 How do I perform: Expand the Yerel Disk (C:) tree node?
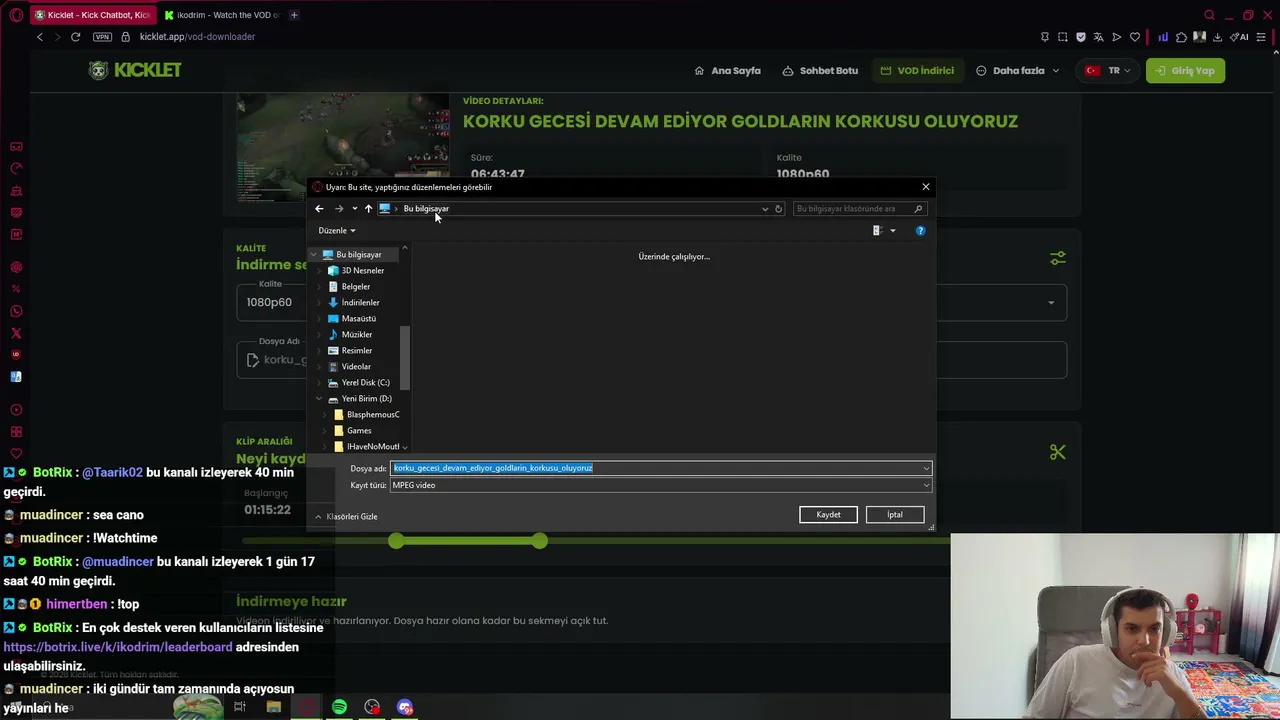[x=319, y=383]
